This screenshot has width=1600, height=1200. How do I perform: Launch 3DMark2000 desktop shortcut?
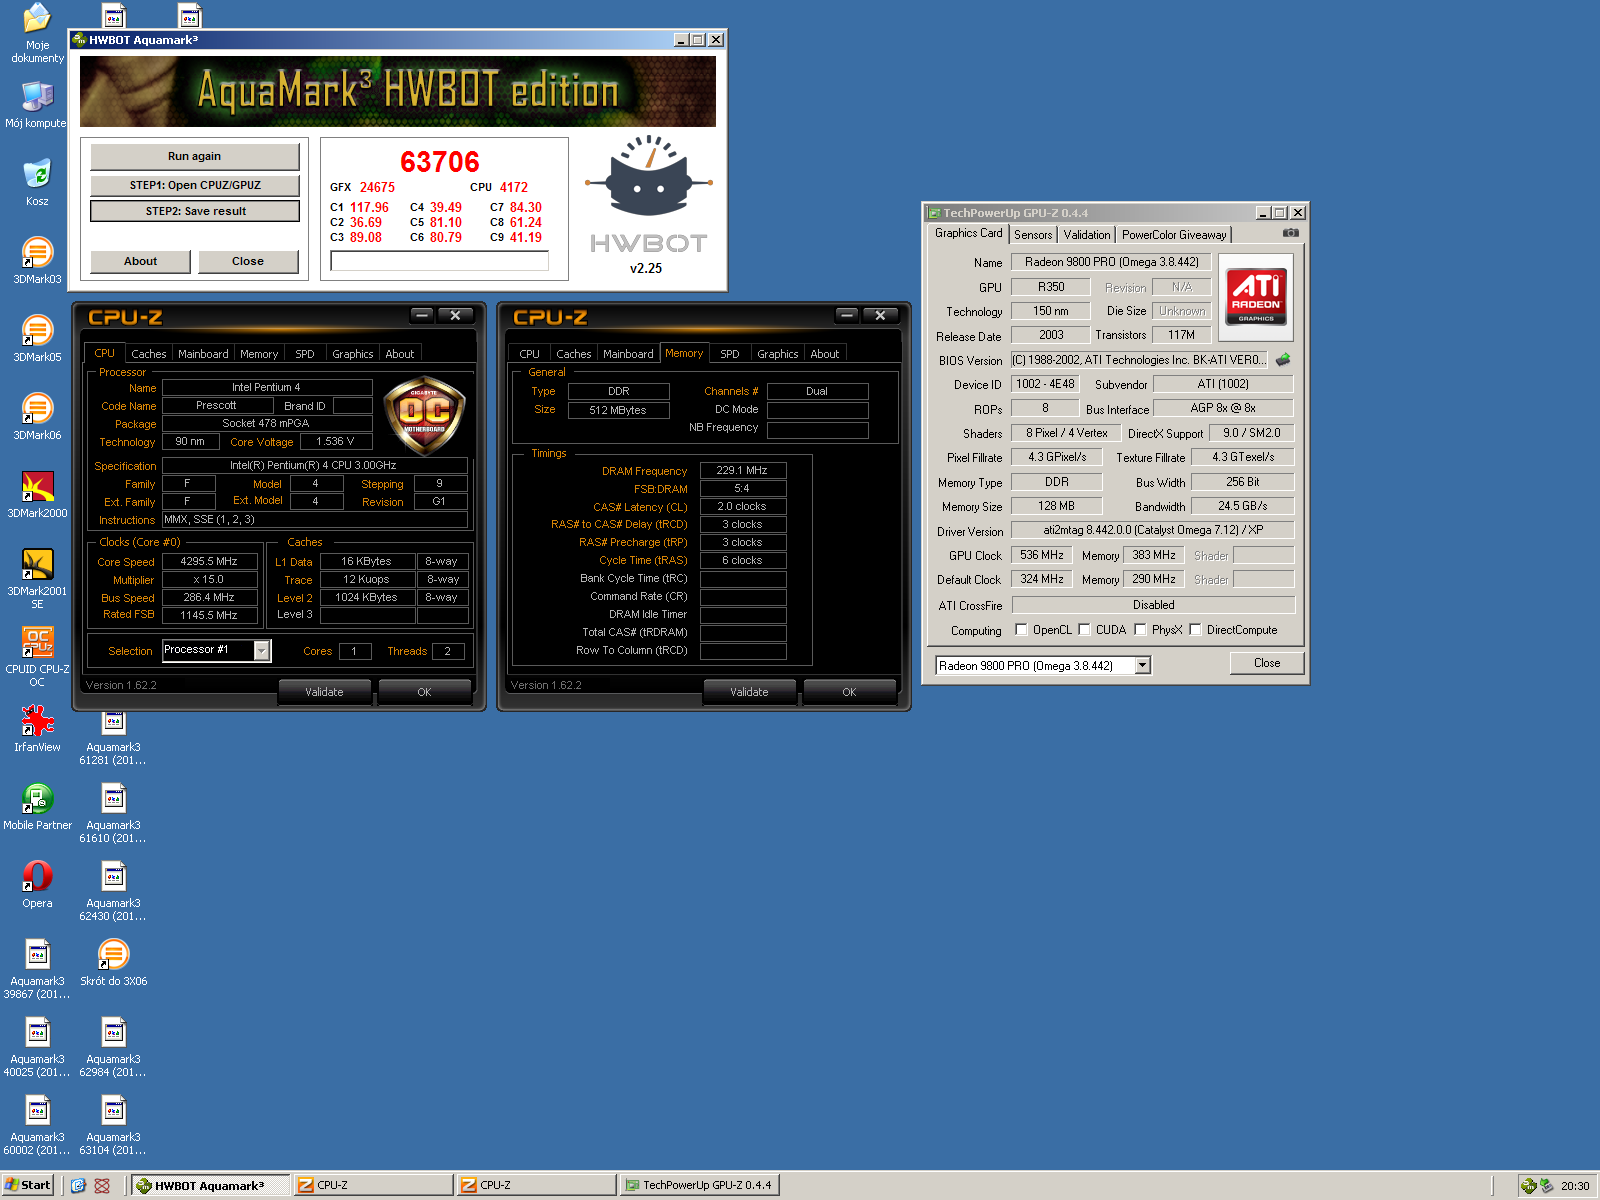point(37,494)
